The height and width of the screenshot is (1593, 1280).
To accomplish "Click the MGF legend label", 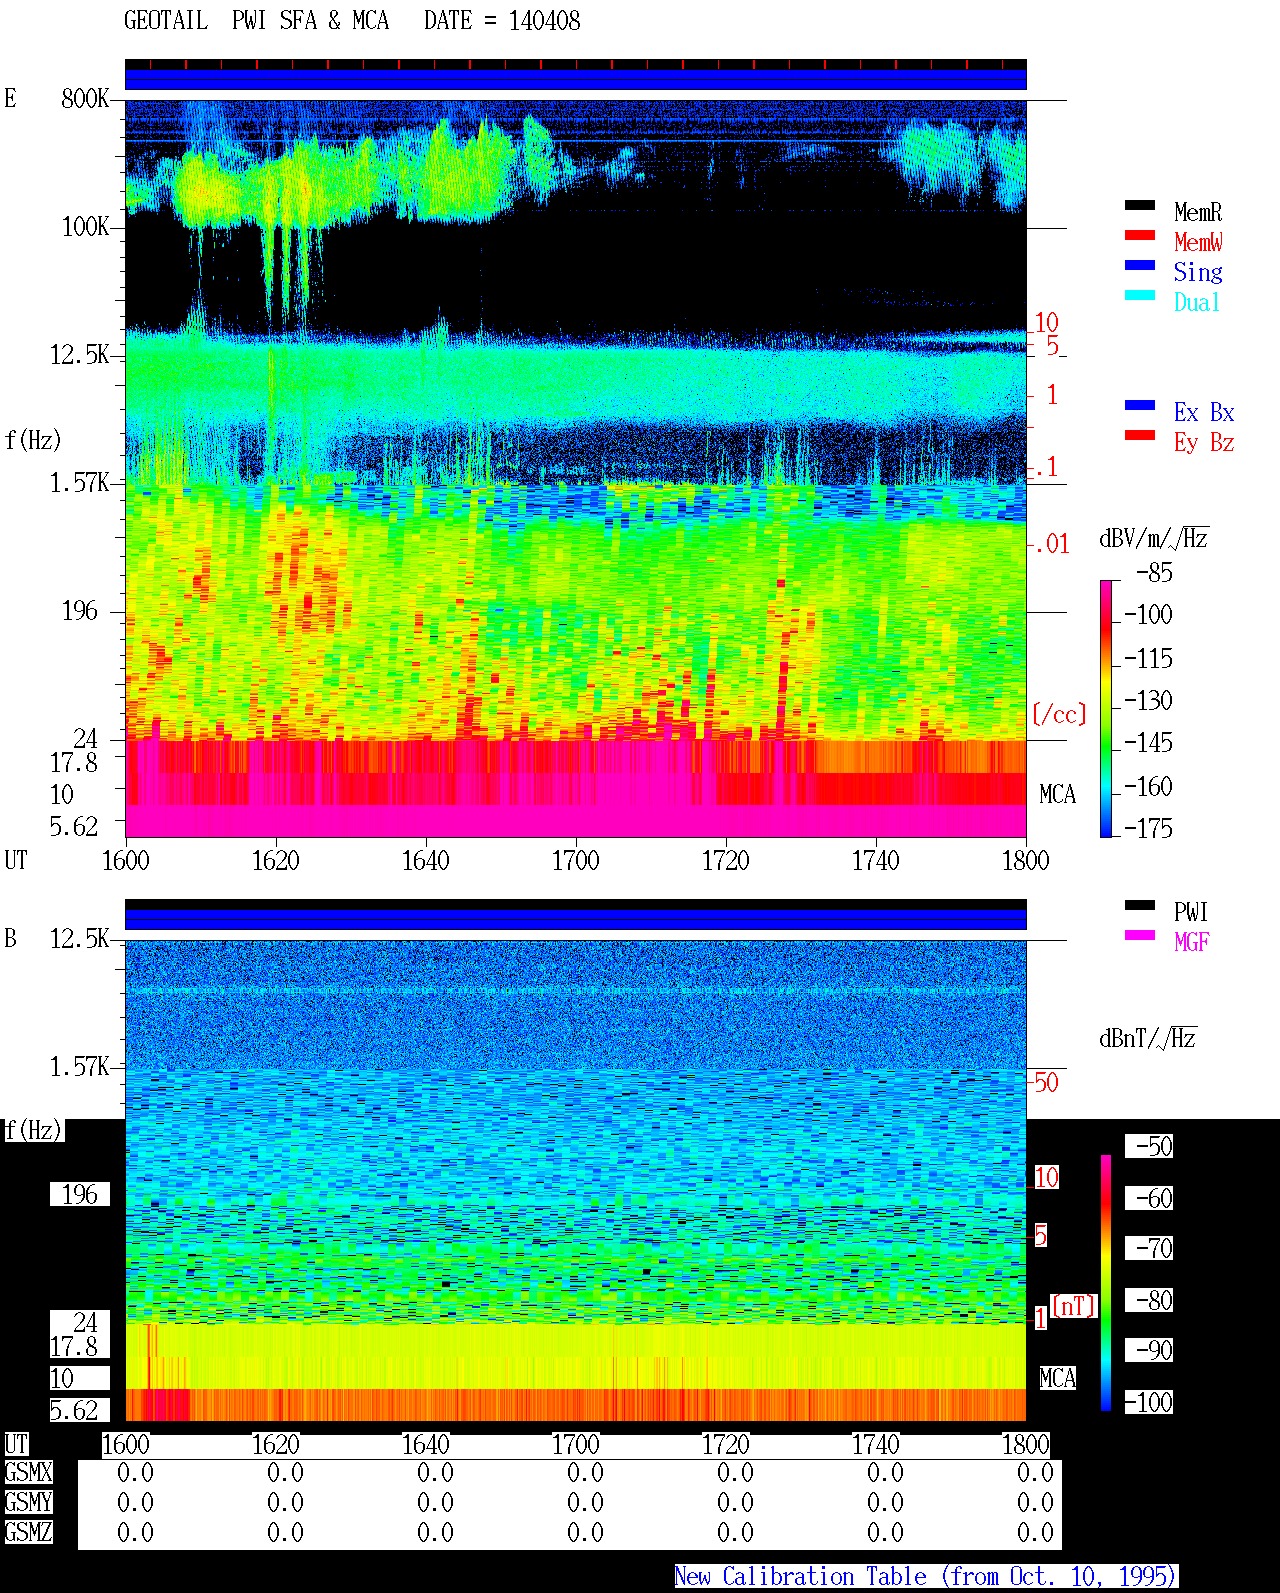I will click(x=1191, y=942).
